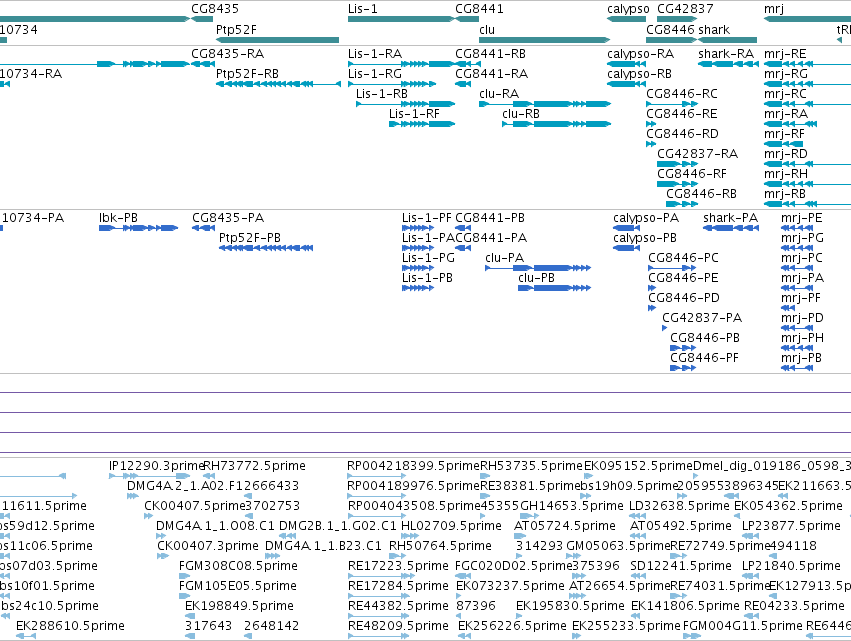Select protein CG8446-PC
The width and height of the screenshot is (851, 641).
coord(683,258)
